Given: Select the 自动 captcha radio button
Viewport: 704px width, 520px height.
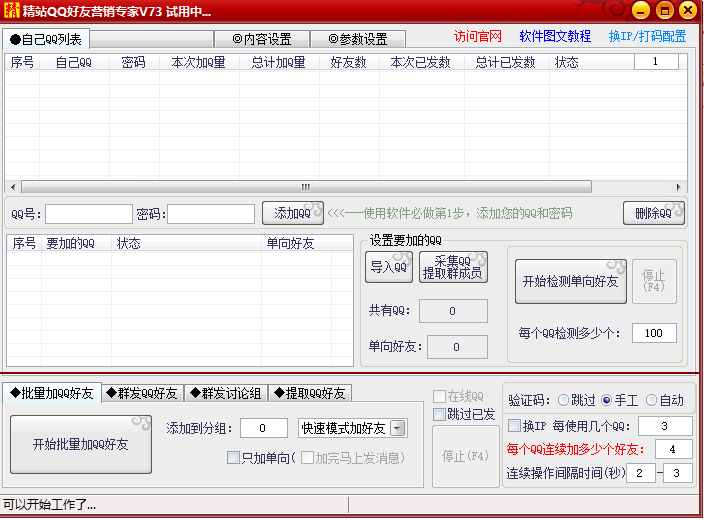Looking at the screenshot, I should [x=652, y=400].
